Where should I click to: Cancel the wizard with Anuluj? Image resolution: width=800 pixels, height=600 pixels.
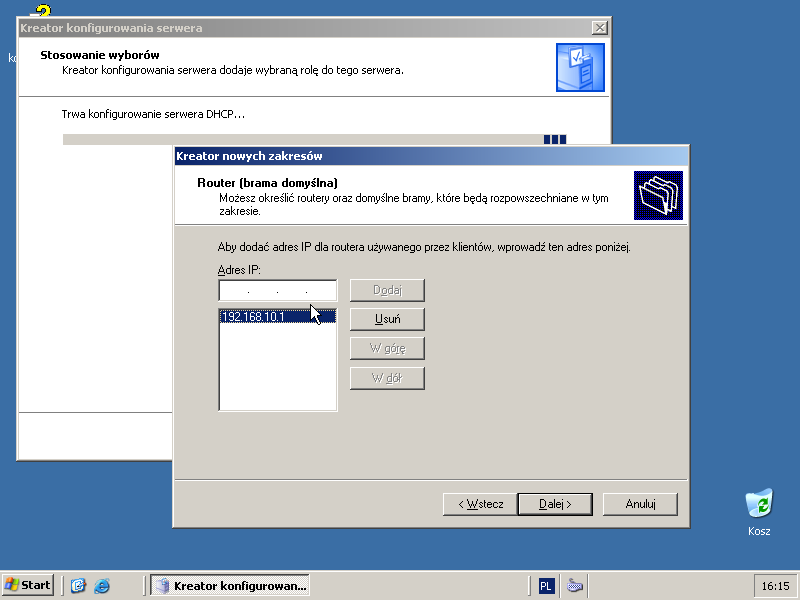pyautogui.click(x=640, y=504)
